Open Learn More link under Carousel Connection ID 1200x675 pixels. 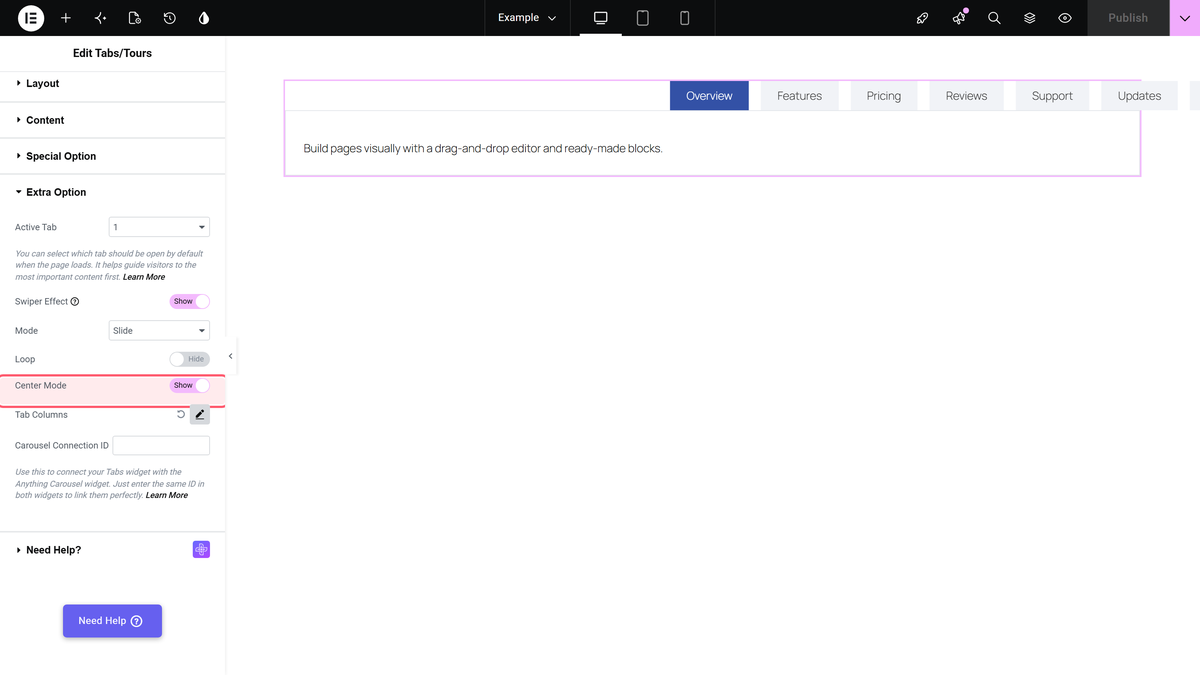pyautogui.click(x=167, y=495)
